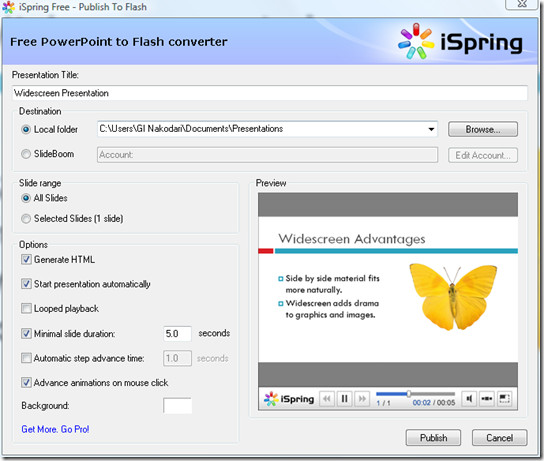Skip to next slide in preview player
544x461 pixels.
tap(362, 399)
